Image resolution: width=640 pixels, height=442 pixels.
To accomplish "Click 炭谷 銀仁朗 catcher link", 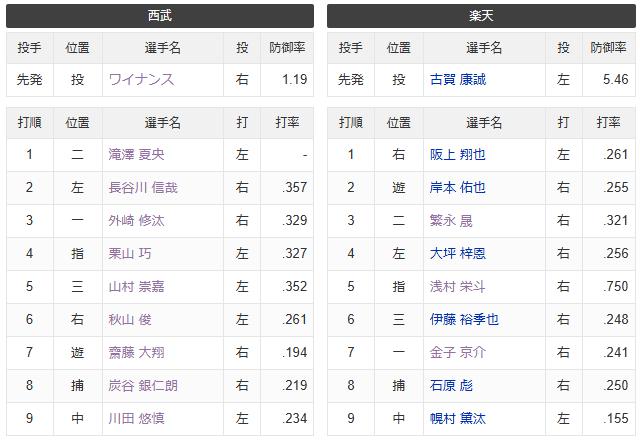I will pyautogui.click(x=143, y=386).
